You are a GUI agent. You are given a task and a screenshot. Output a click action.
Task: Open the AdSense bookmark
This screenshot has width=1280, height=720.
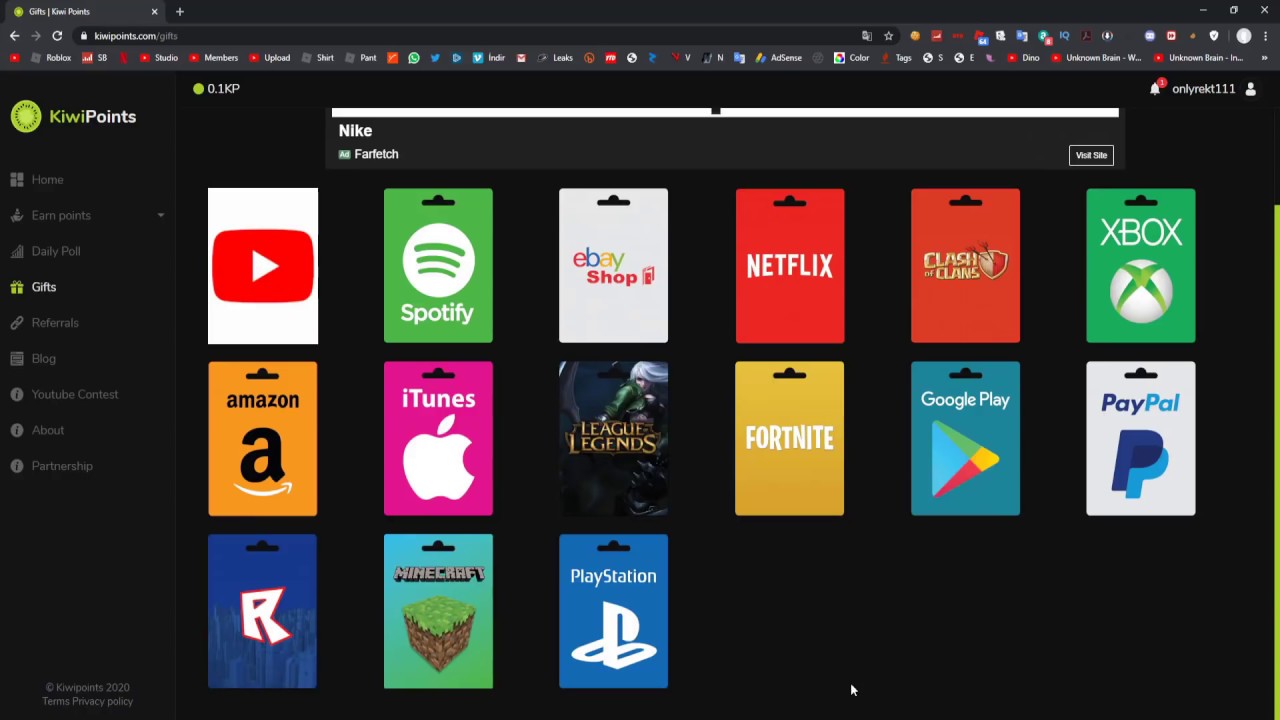pyautogui.click(x=779, y=58)
